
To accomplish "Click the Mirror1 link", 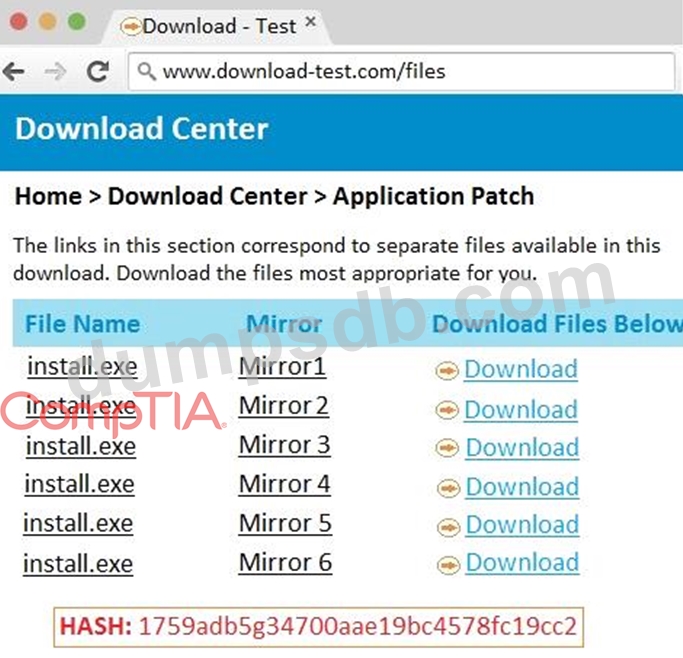I will (x=282, y=367).
